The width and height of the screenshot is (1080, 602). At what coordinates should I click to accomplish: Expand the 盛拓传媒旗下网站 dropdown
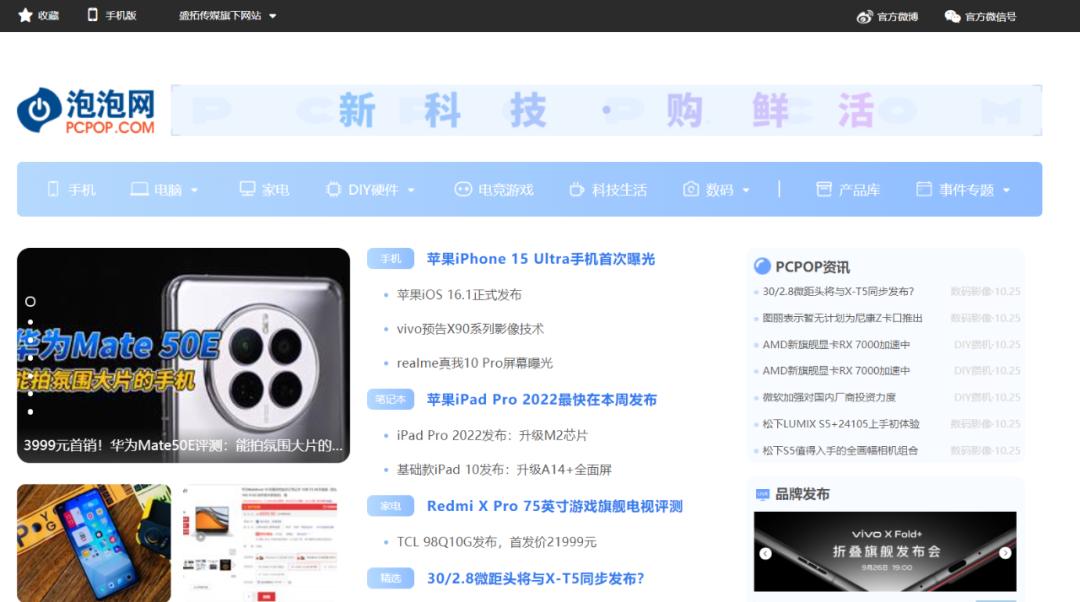272,16
